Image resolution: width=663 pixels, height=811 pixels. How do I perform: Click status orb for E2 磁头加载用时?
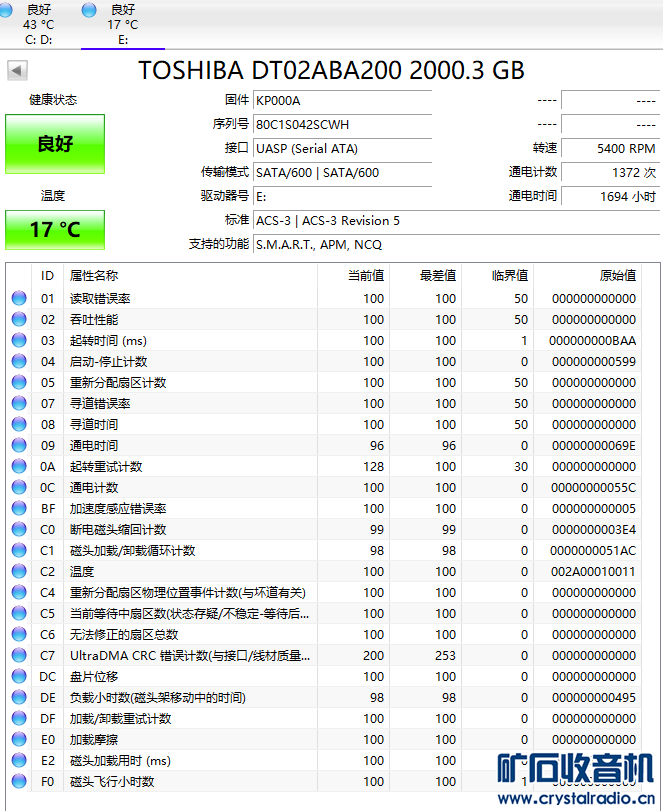coord(19,760)
